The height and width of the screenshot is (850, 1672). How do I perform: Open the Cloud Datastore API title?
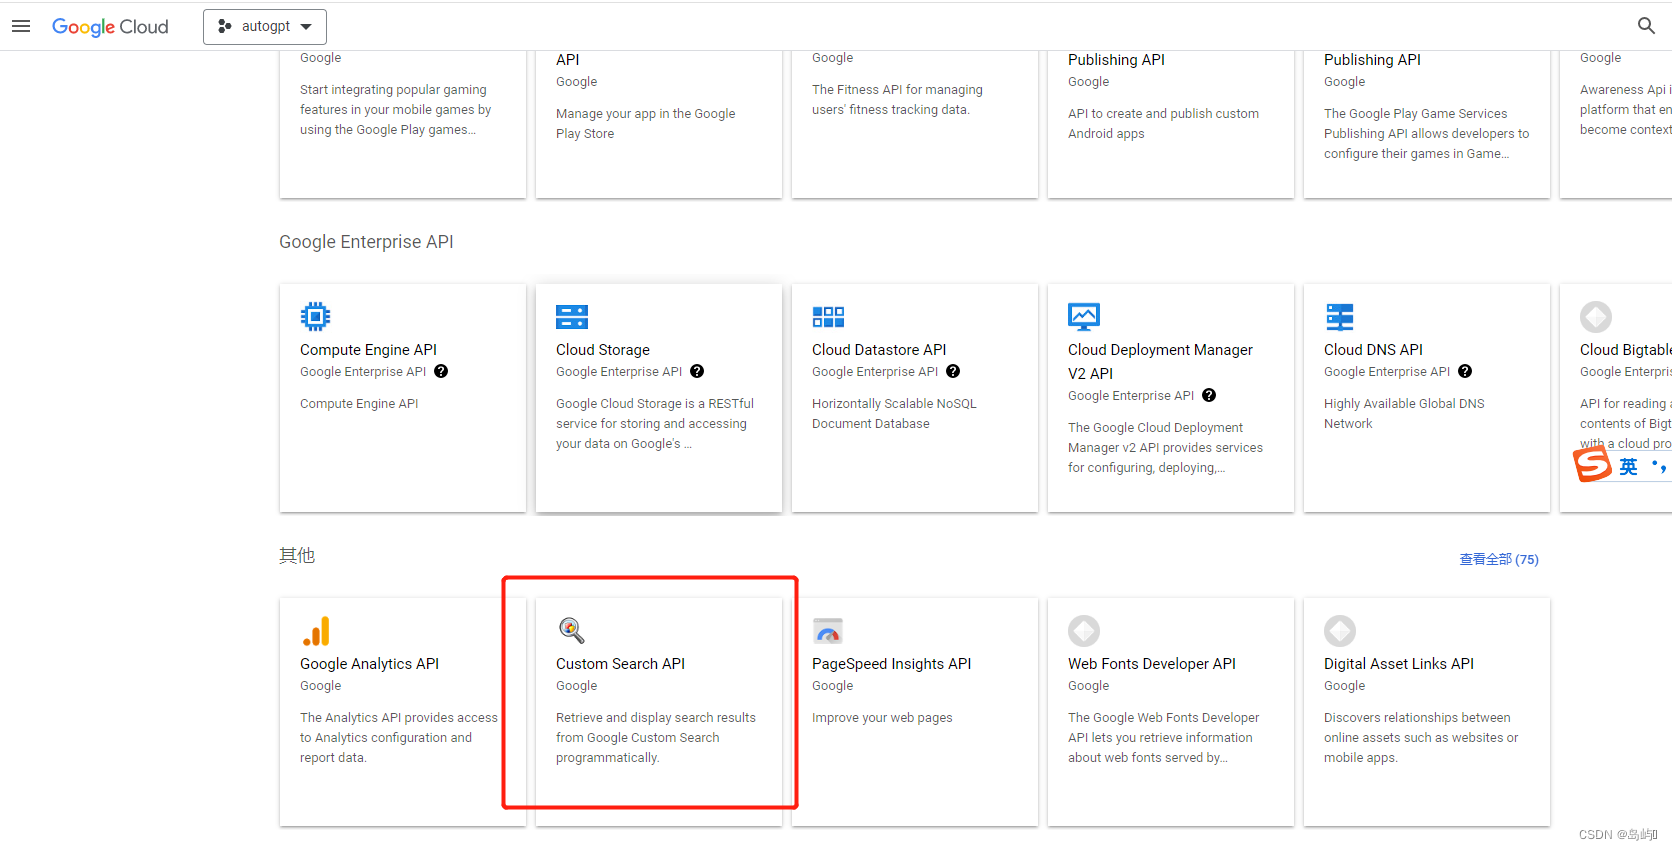click(879, 350)
